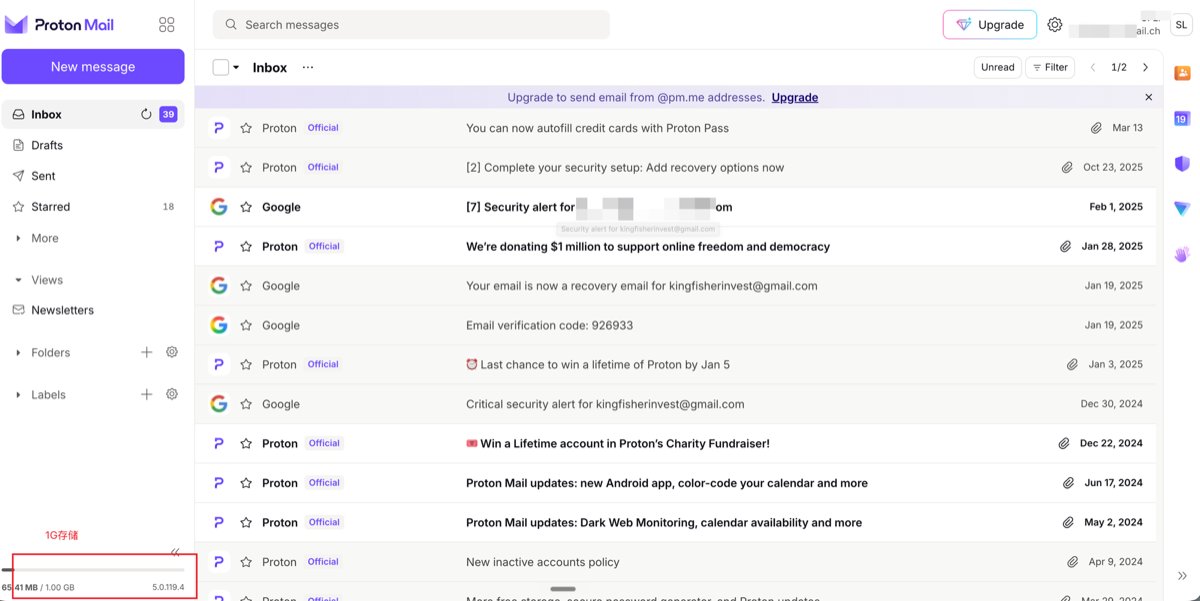The height and width of the screenshot is (601, 1200).
Task: Open the Calendar side panel
Action: (x=1182, y=118)
